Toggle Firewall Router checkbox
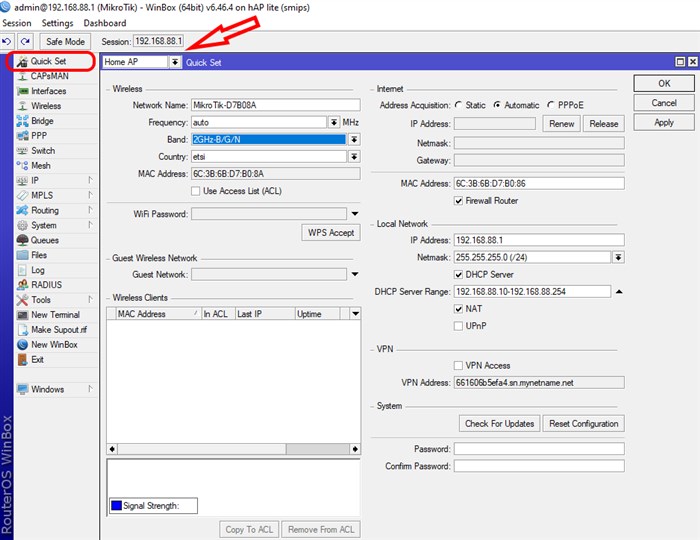Screen dimensions: 700x540 tap(458, 201)
